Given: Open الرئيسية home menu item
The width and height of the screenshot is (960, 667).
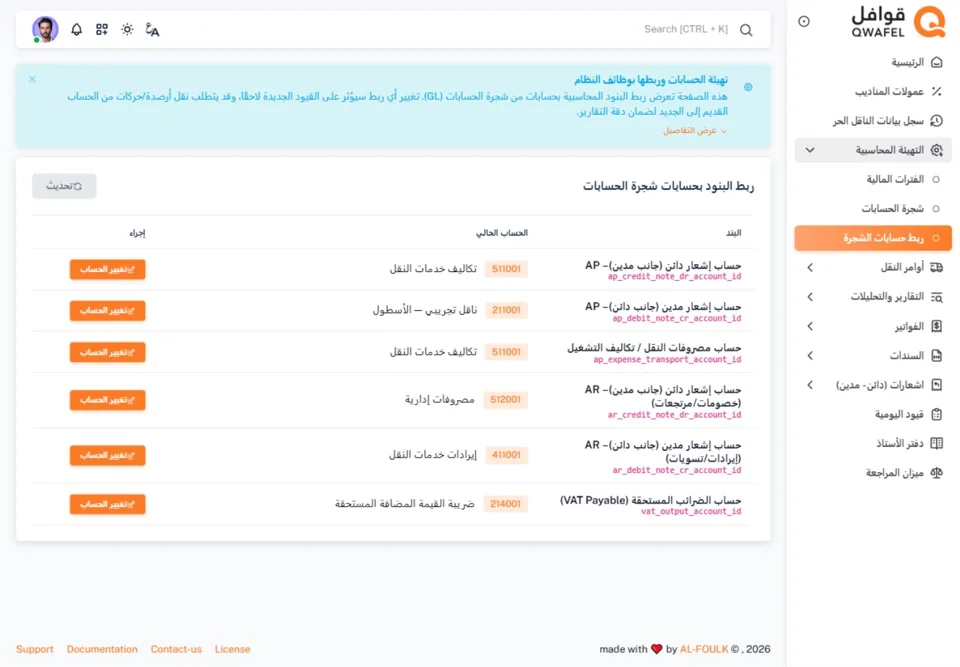Looking at the screenshot, I should pyautogui.click(x=873, y=62).
